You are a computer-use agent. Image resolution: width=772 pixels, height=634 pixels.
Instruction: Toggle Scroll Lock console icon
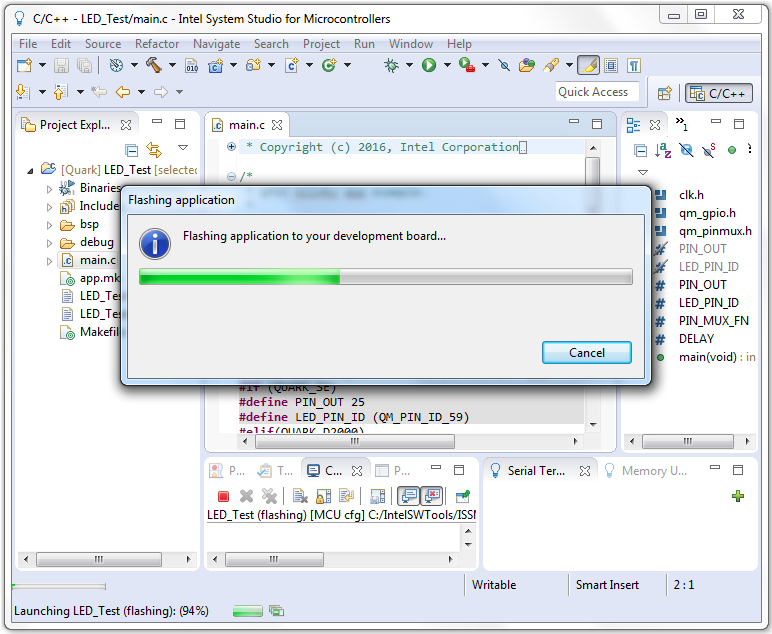(323, 496)
